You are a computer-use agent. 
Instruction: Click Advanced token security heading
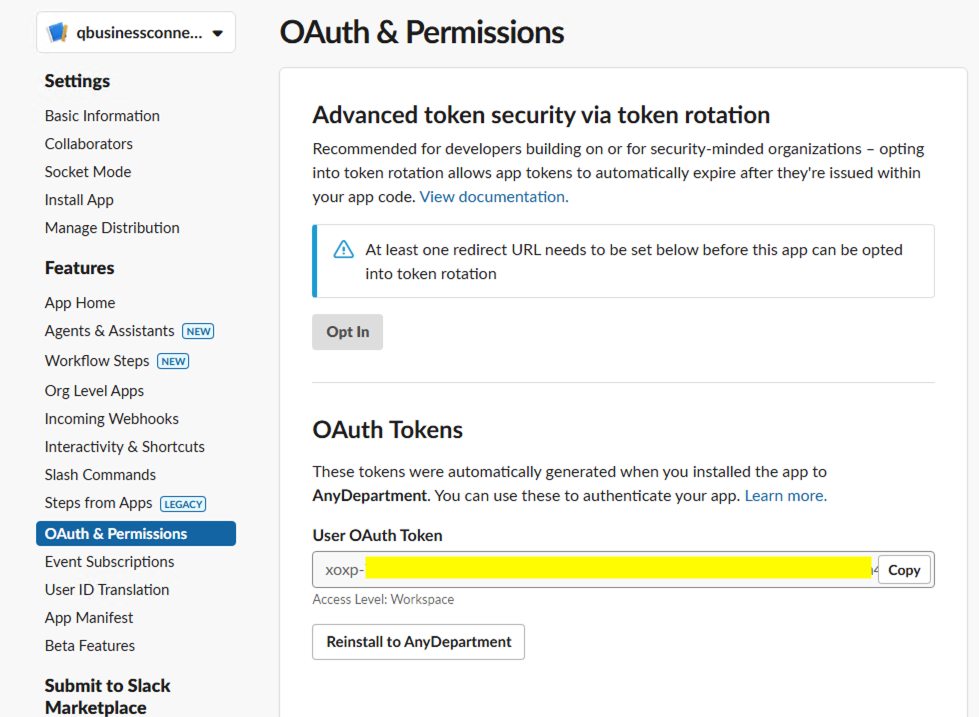tap(541, 116)
